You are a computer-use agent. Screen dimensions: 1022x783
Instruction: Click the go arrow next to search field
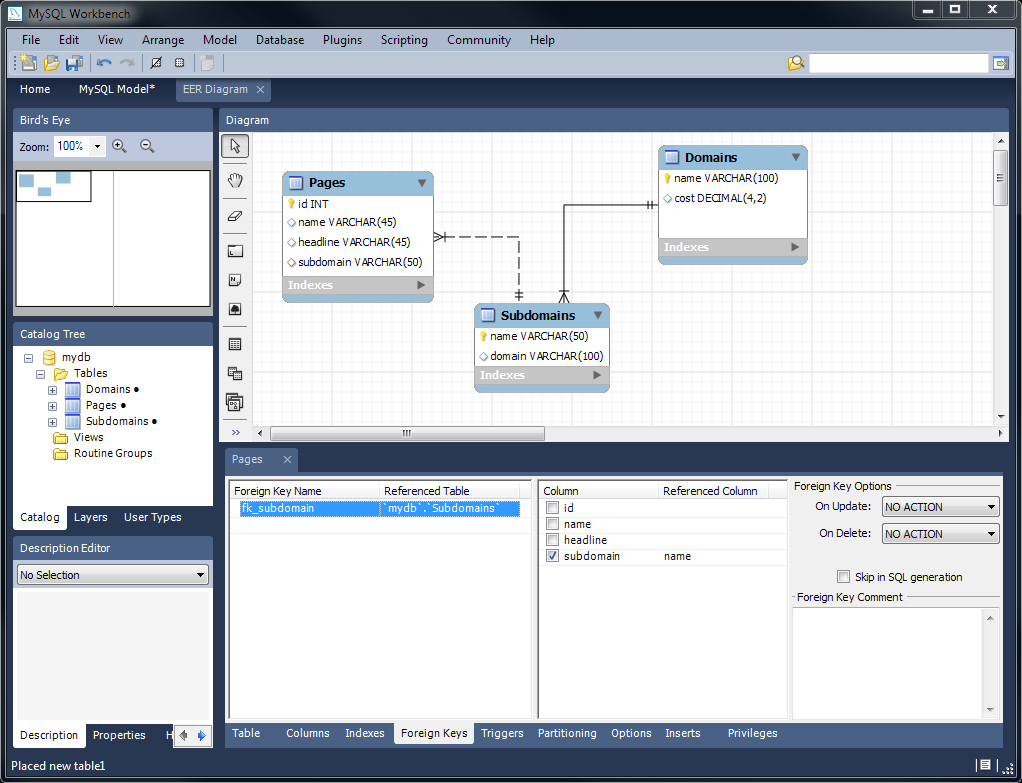1000,63
